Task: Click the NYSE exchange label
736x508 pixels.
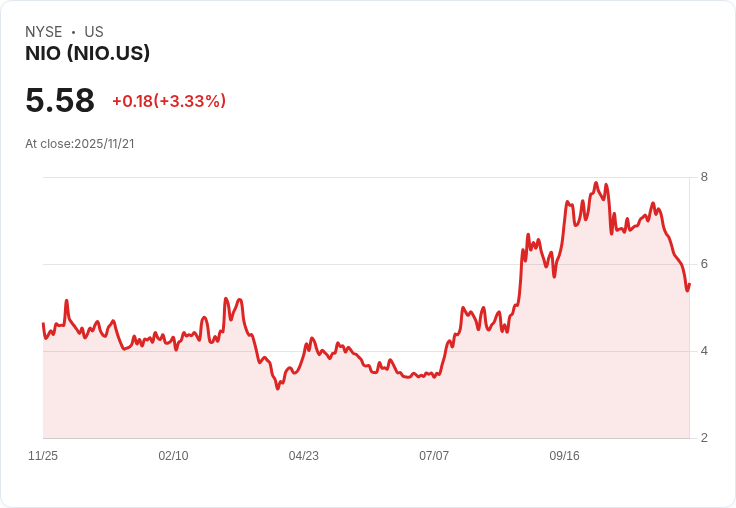Action: coord(44,32)
